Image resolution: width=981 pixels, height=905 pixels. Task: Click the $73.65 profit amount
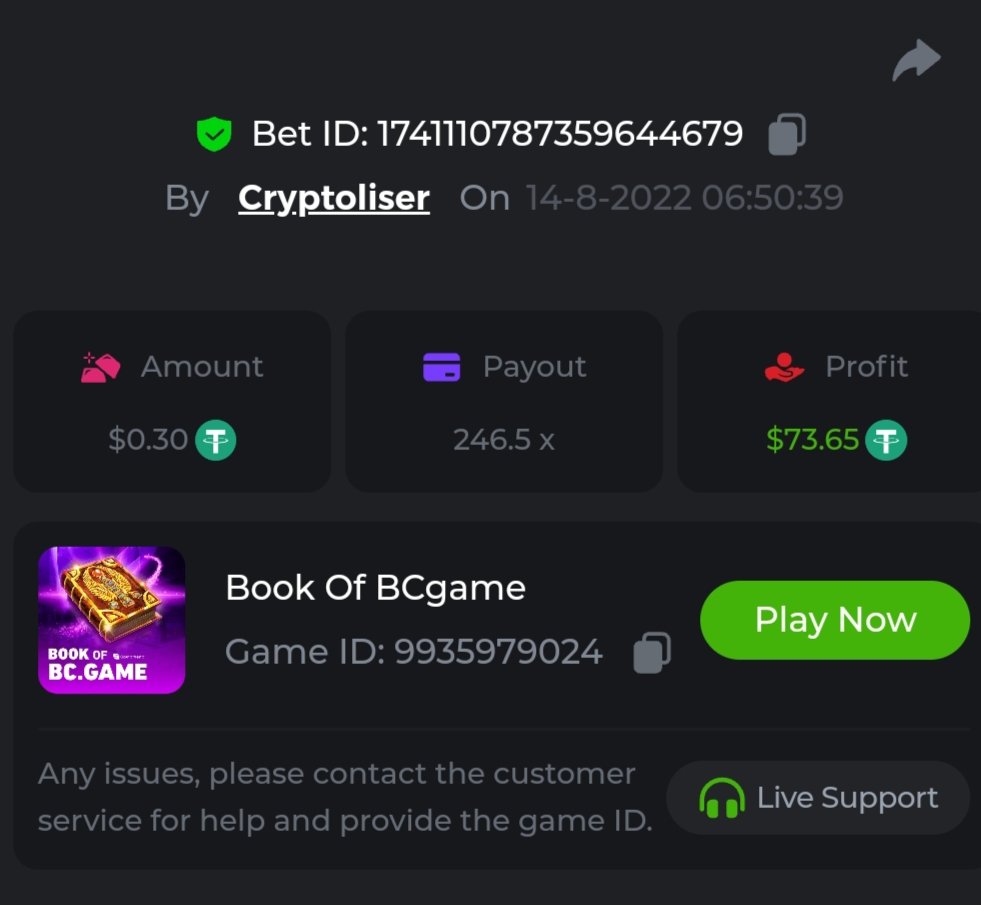coord(812,440)
